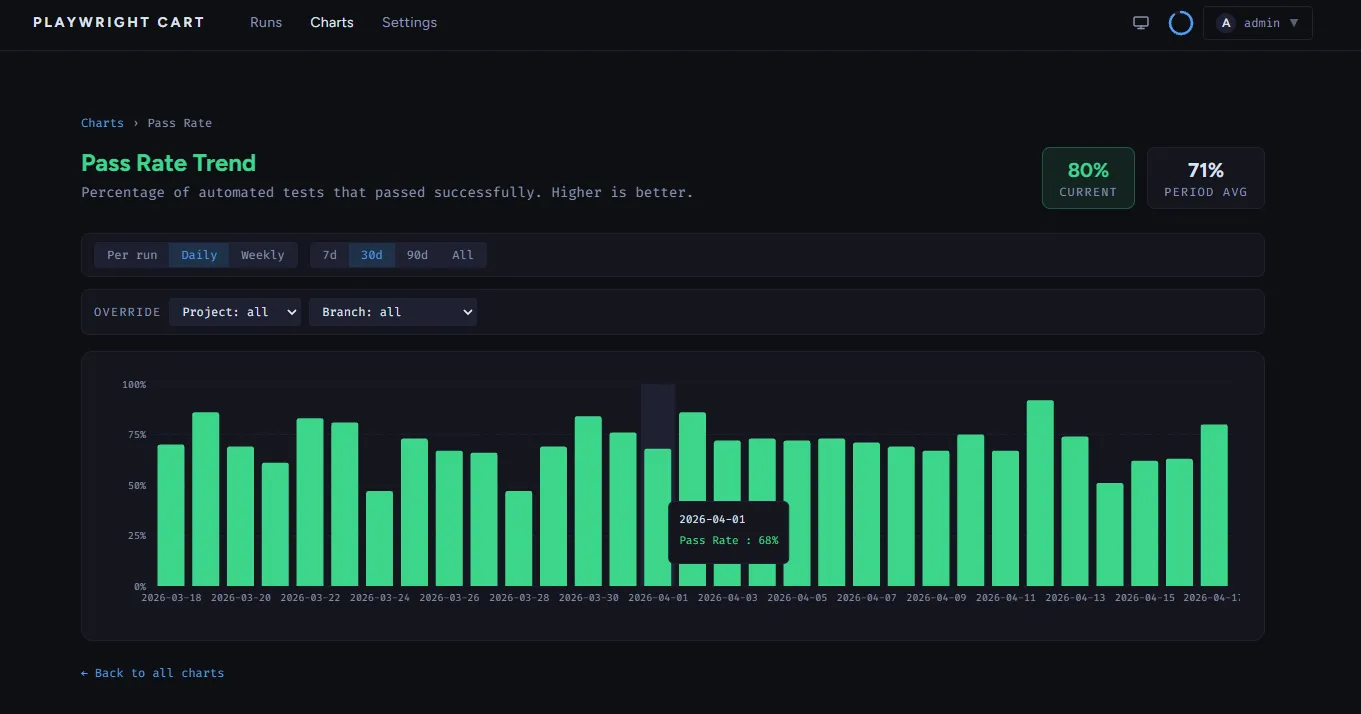Open the Charts nav item

[x=332, y=22]
